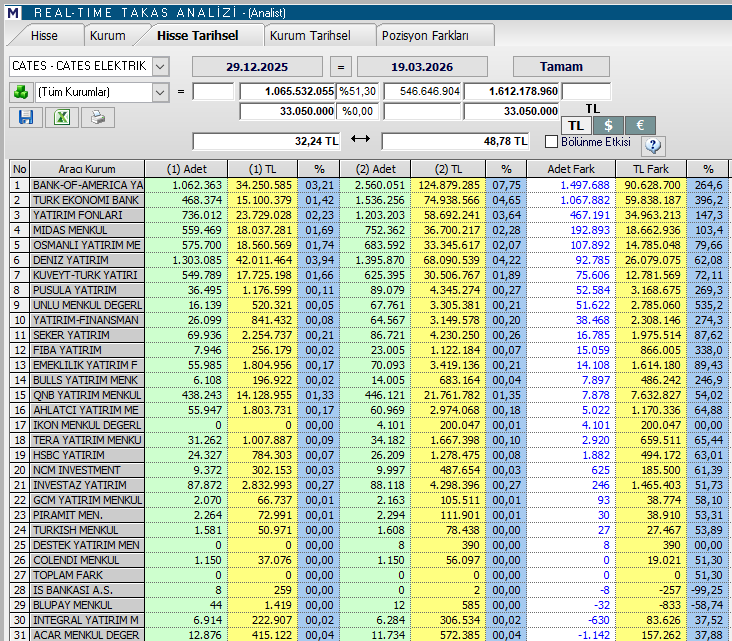Screen dimensions: 732x641
Task: Select ACAR MENKUL DEGER row
Action: pyautogui.click(x=369, y=635)
